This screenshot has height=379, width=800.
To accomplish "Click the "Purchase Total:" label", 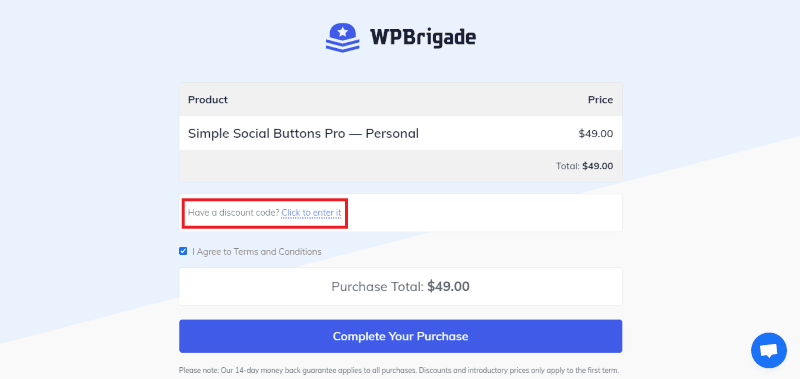I will coord(378,287).
